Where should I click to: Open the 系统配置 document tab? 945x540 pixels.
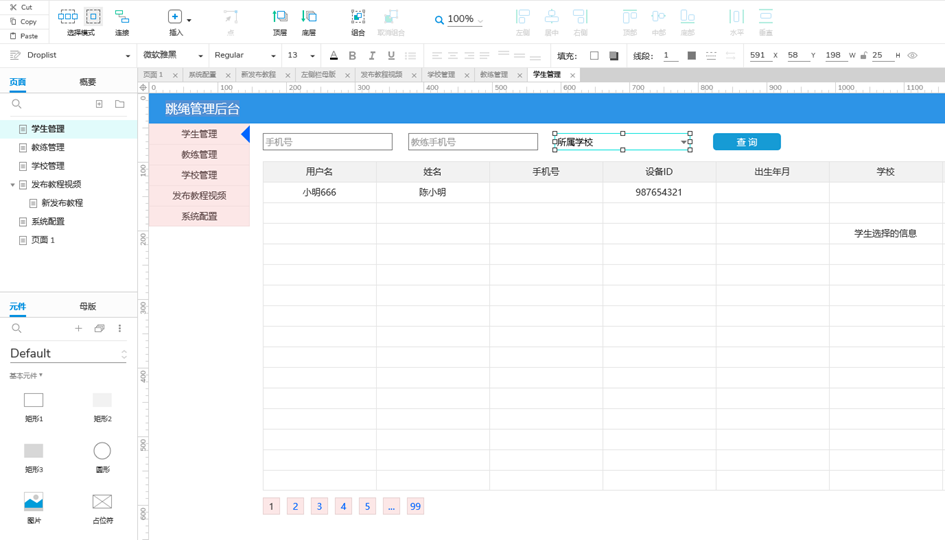202,75
